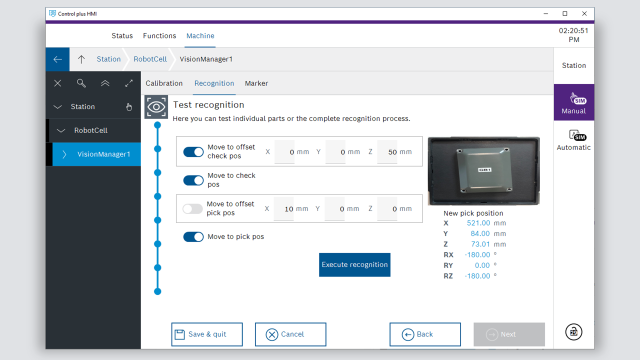Click the new pick position X value 521.00
This screenshot has height=360, width=640.
(x=478, y=223)
